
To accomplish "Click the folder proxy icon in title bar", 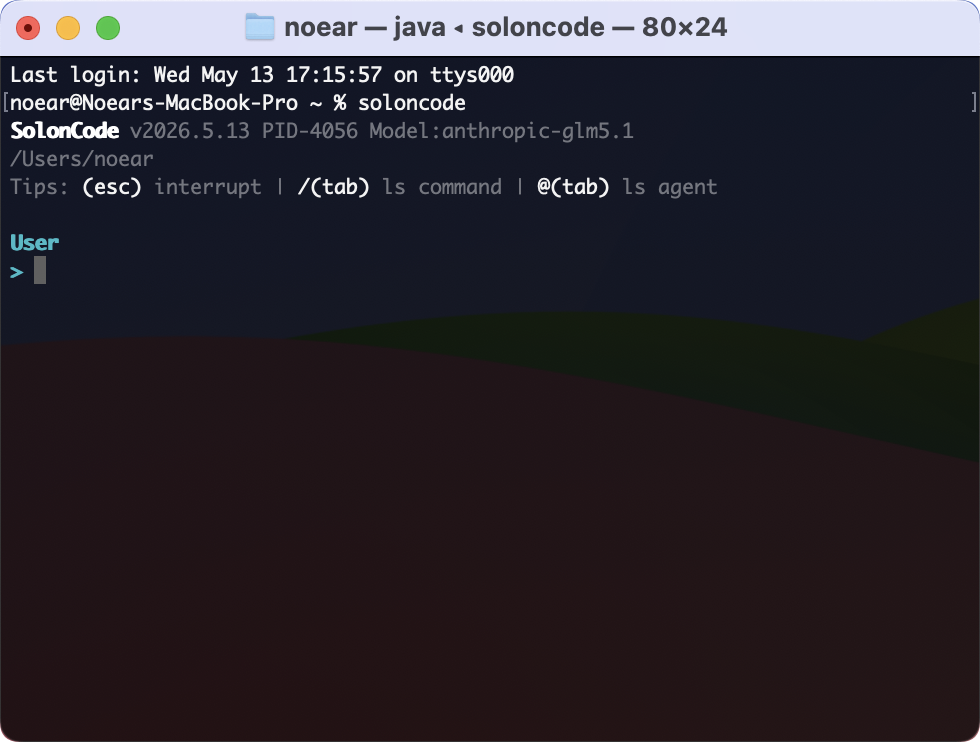I will click(260, 28).
